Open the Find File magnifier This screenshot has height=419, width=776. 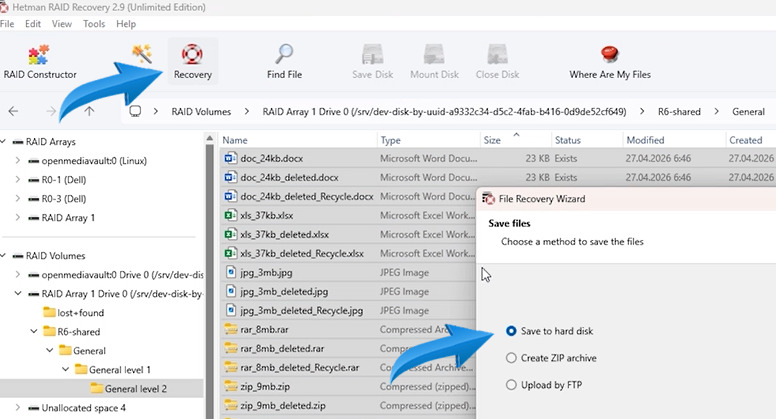click(284, 62)
